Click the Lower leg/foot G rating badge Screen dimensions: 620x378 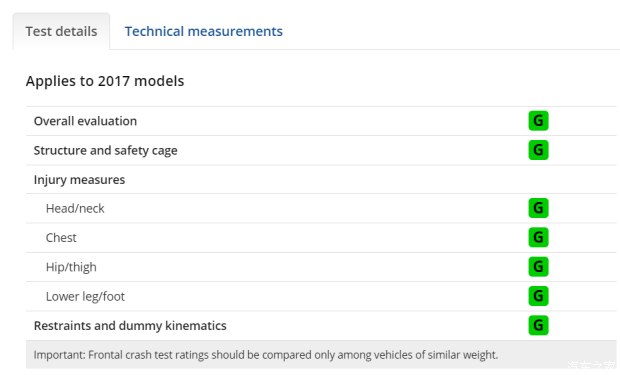click(x=538, y=296)
